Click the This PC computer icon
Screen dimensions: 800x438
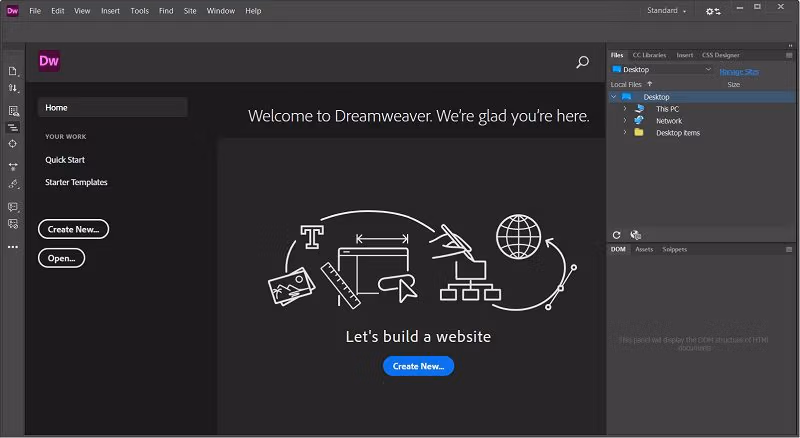point(639,108)
